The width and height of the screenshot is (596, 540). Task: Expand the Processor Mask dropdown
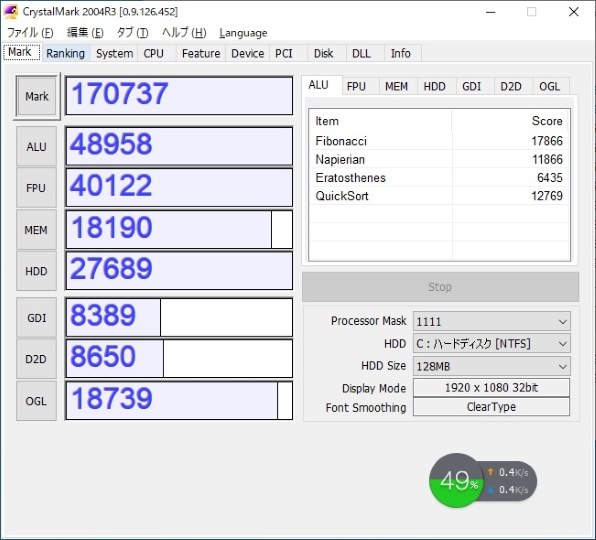coord(491,321)
